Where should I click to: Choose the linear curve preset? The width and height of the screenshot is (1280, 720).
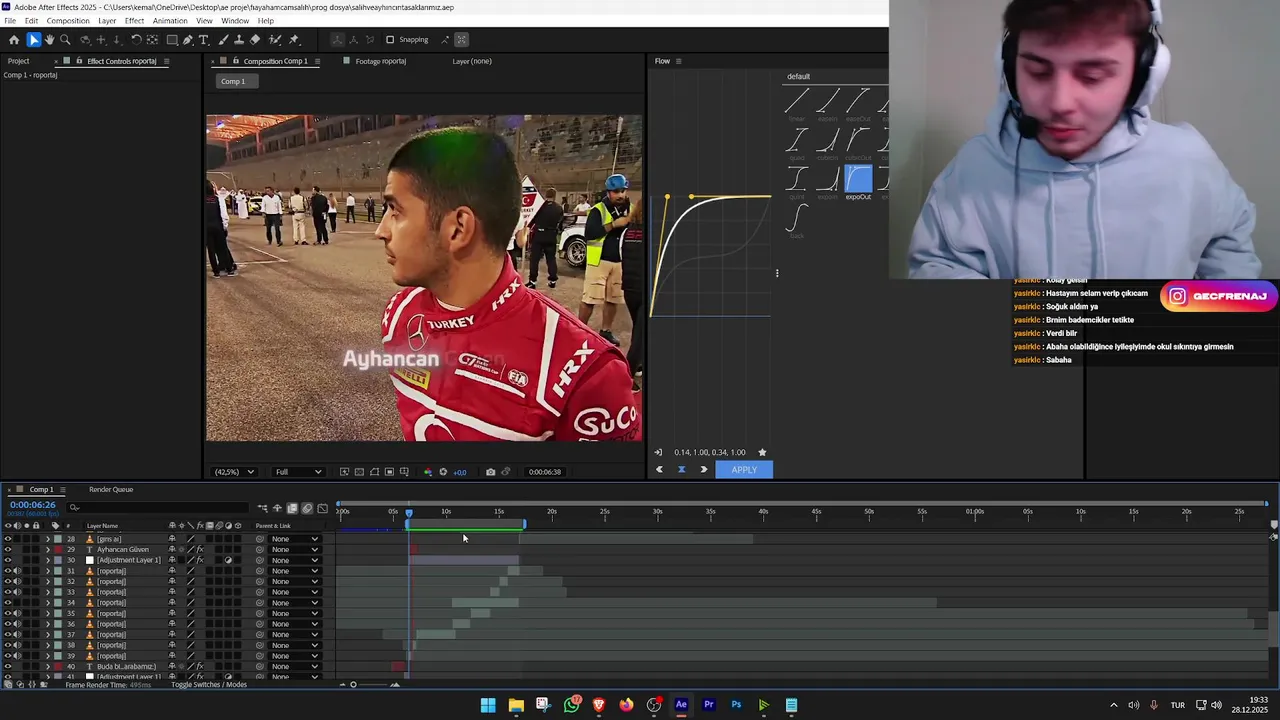(797, 102)
